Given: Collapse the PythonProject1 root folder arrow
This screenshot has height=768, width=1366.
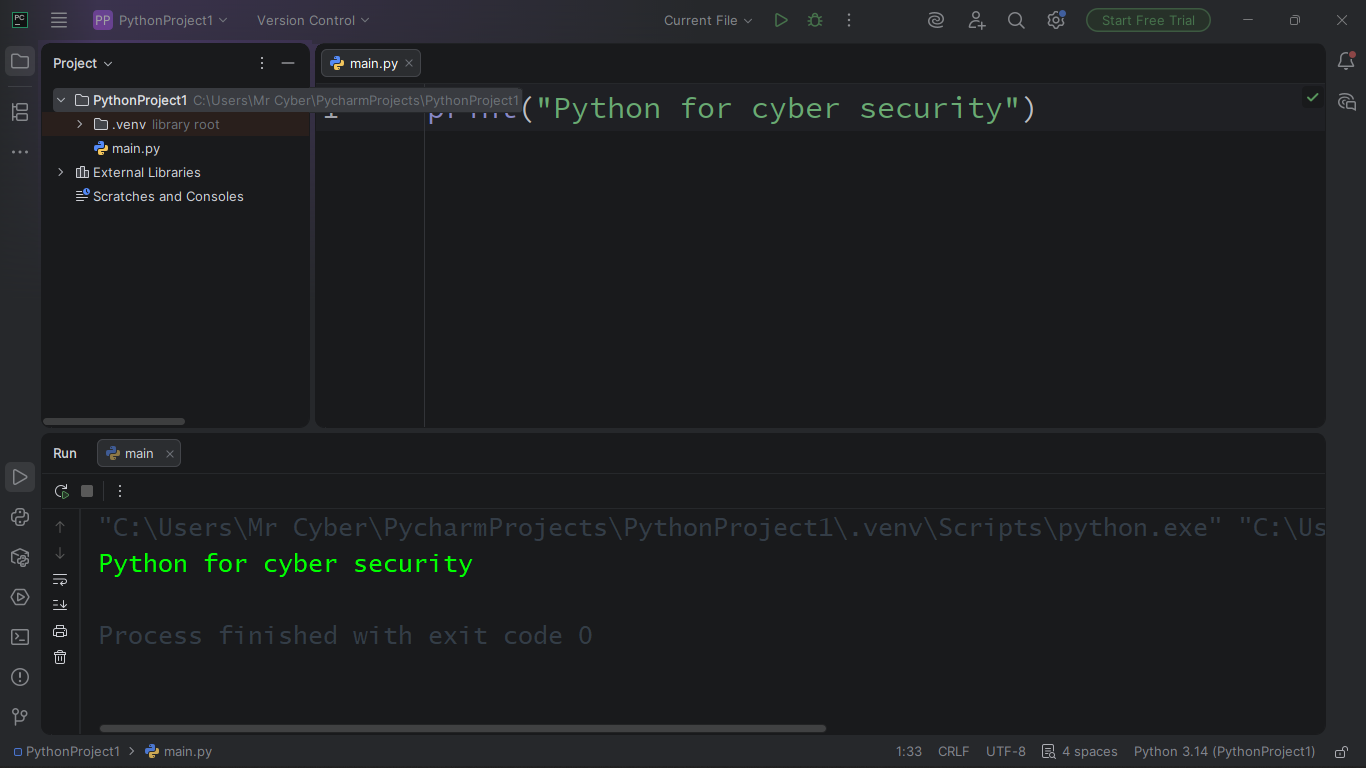Looking at the screenshot, I should (x=61, y=100).
